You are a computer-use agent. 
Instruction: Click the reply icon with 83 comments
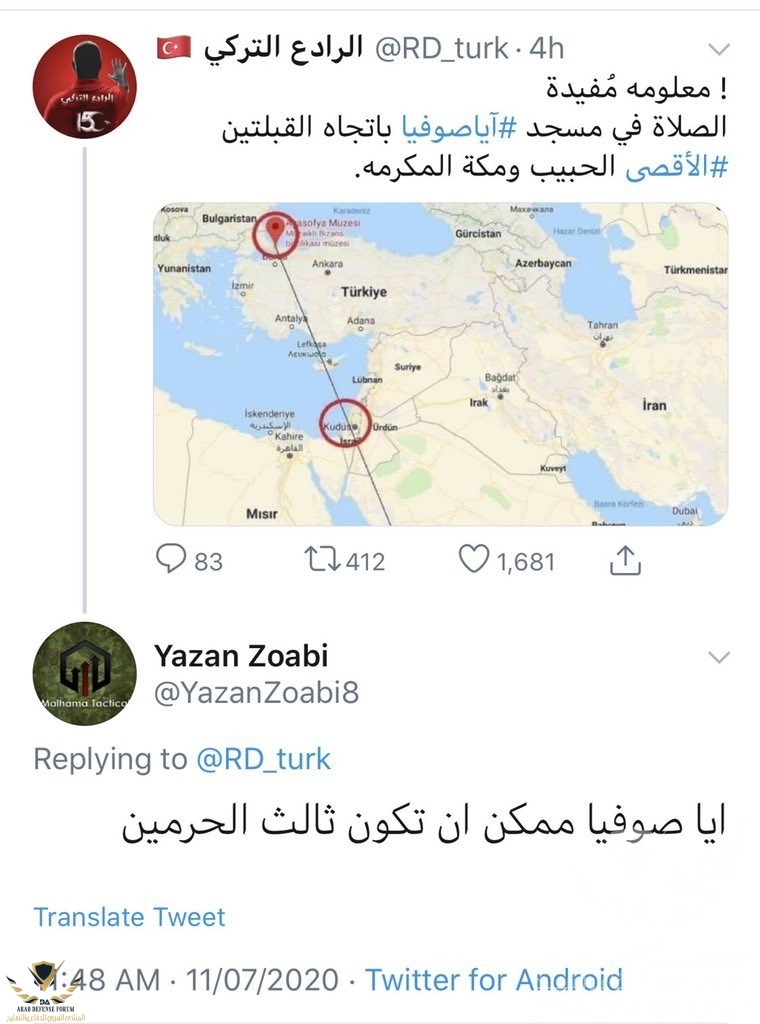[172, 561]
